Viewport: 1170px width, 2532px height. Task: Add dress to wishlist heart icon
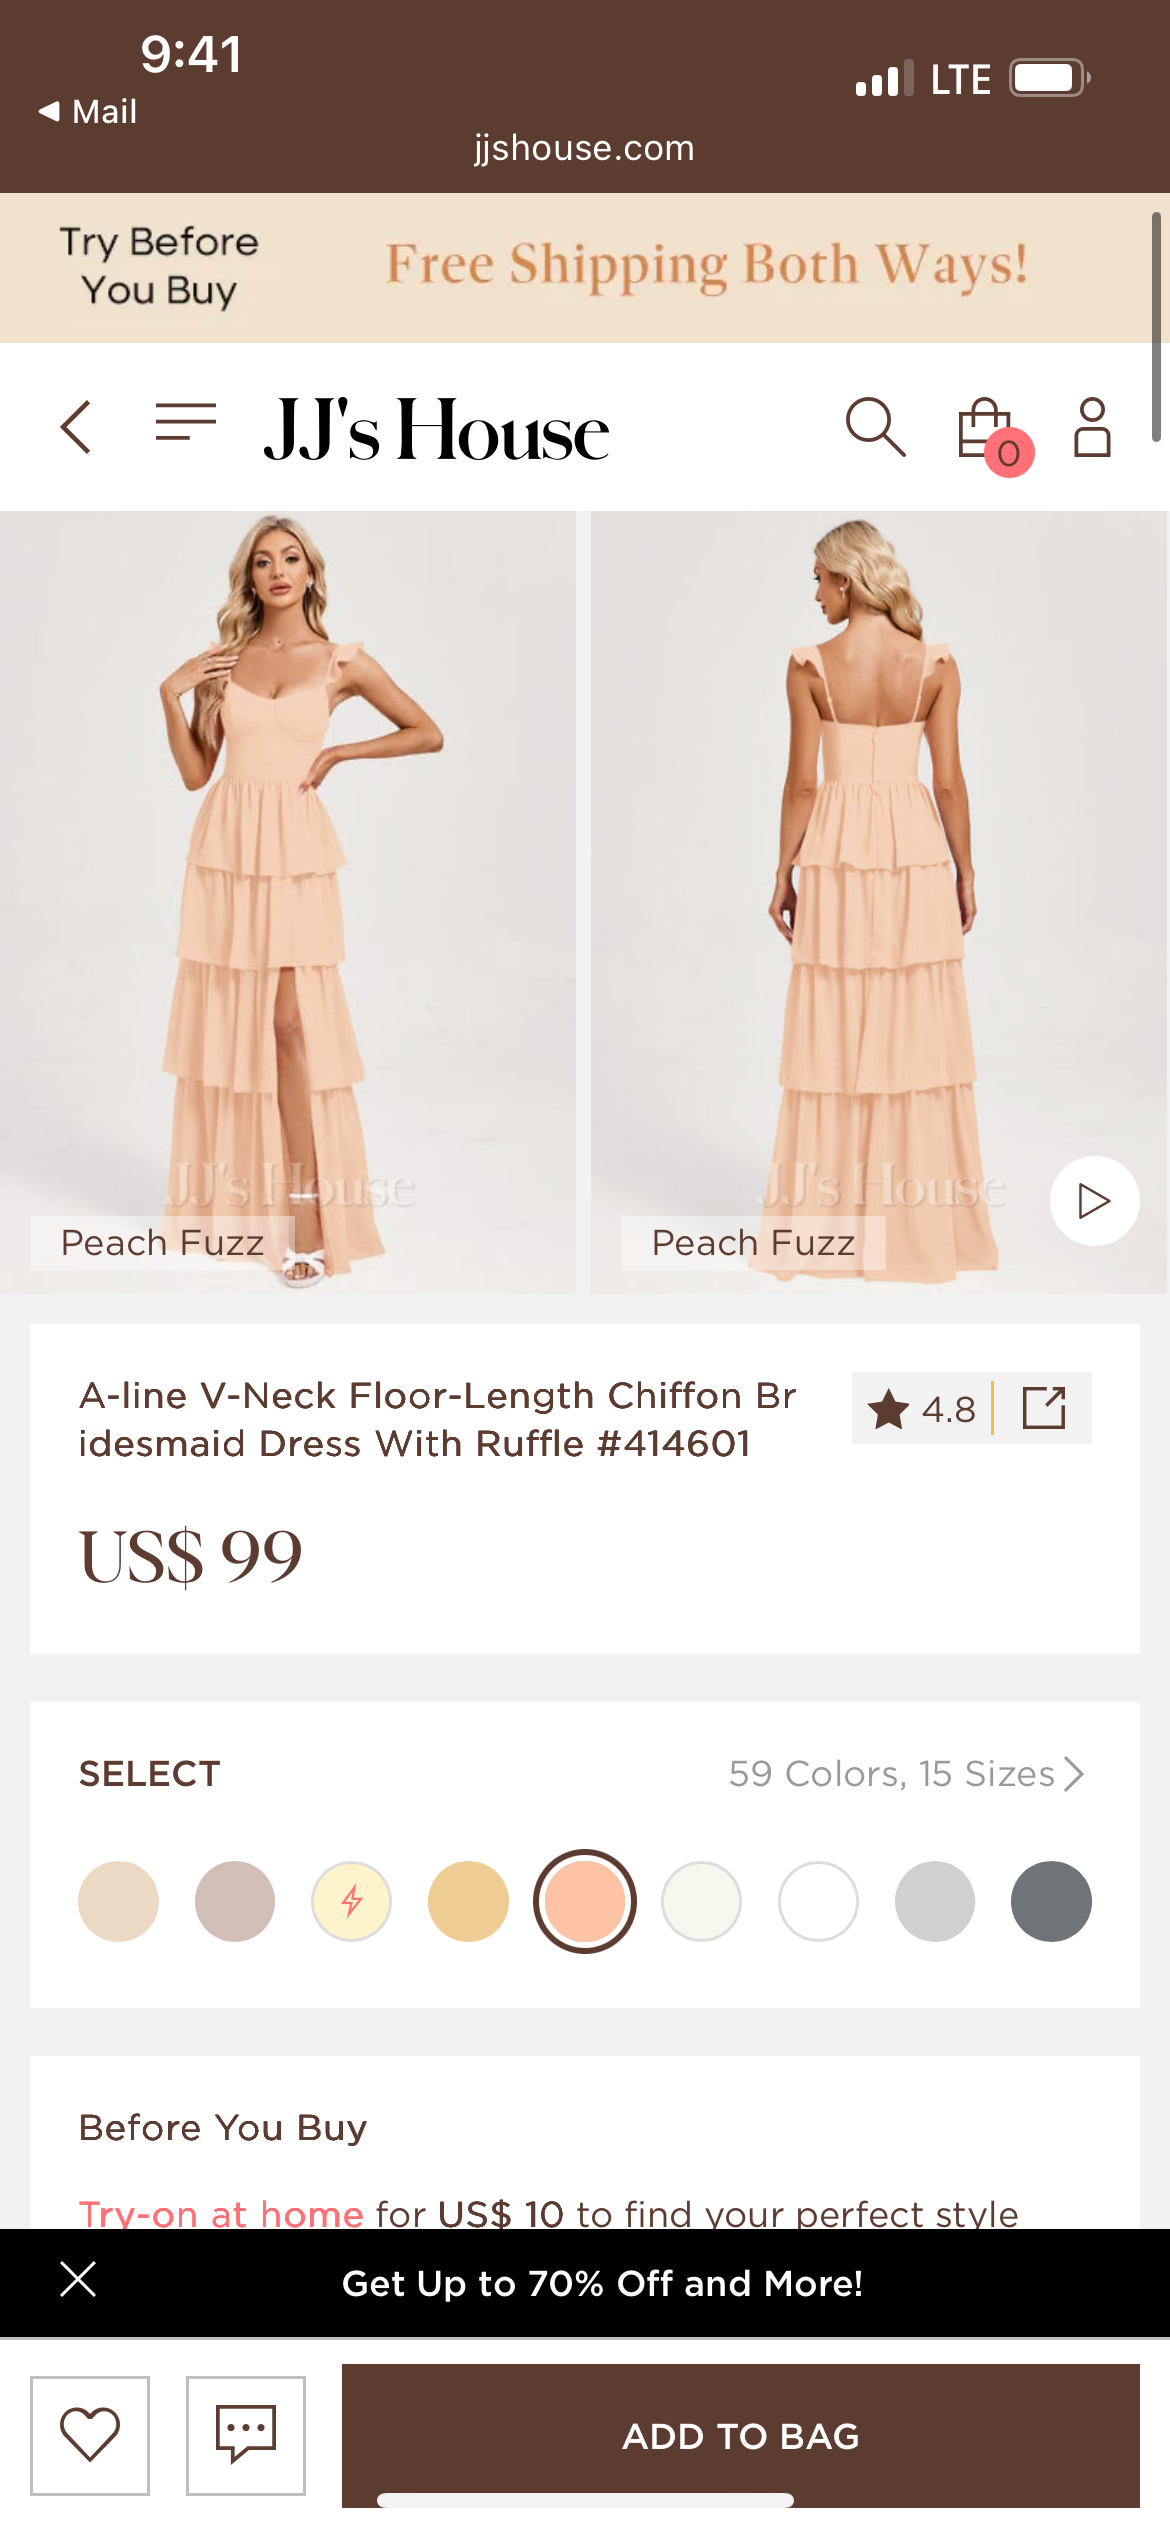click(90, 2435)
